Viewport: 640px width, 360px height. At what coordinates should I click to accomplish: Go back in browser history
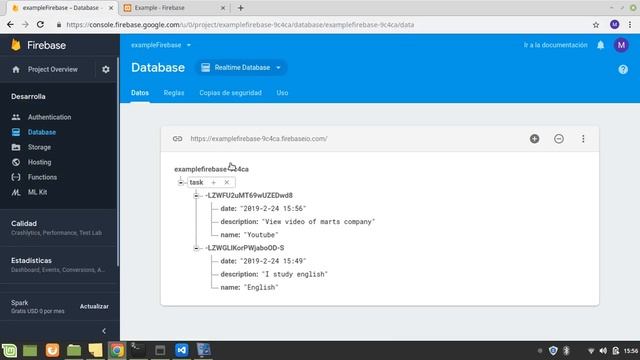[10, 24]
